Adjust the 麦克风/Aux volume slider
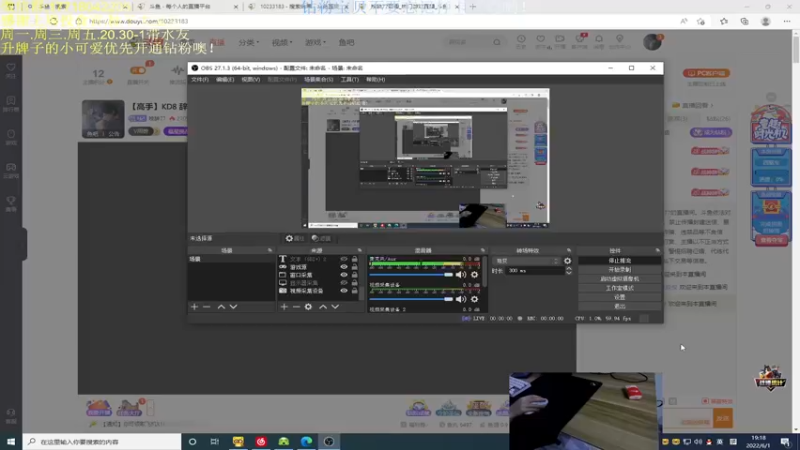The width and height of the screenshot is (800, 450). tap(411, 274)
